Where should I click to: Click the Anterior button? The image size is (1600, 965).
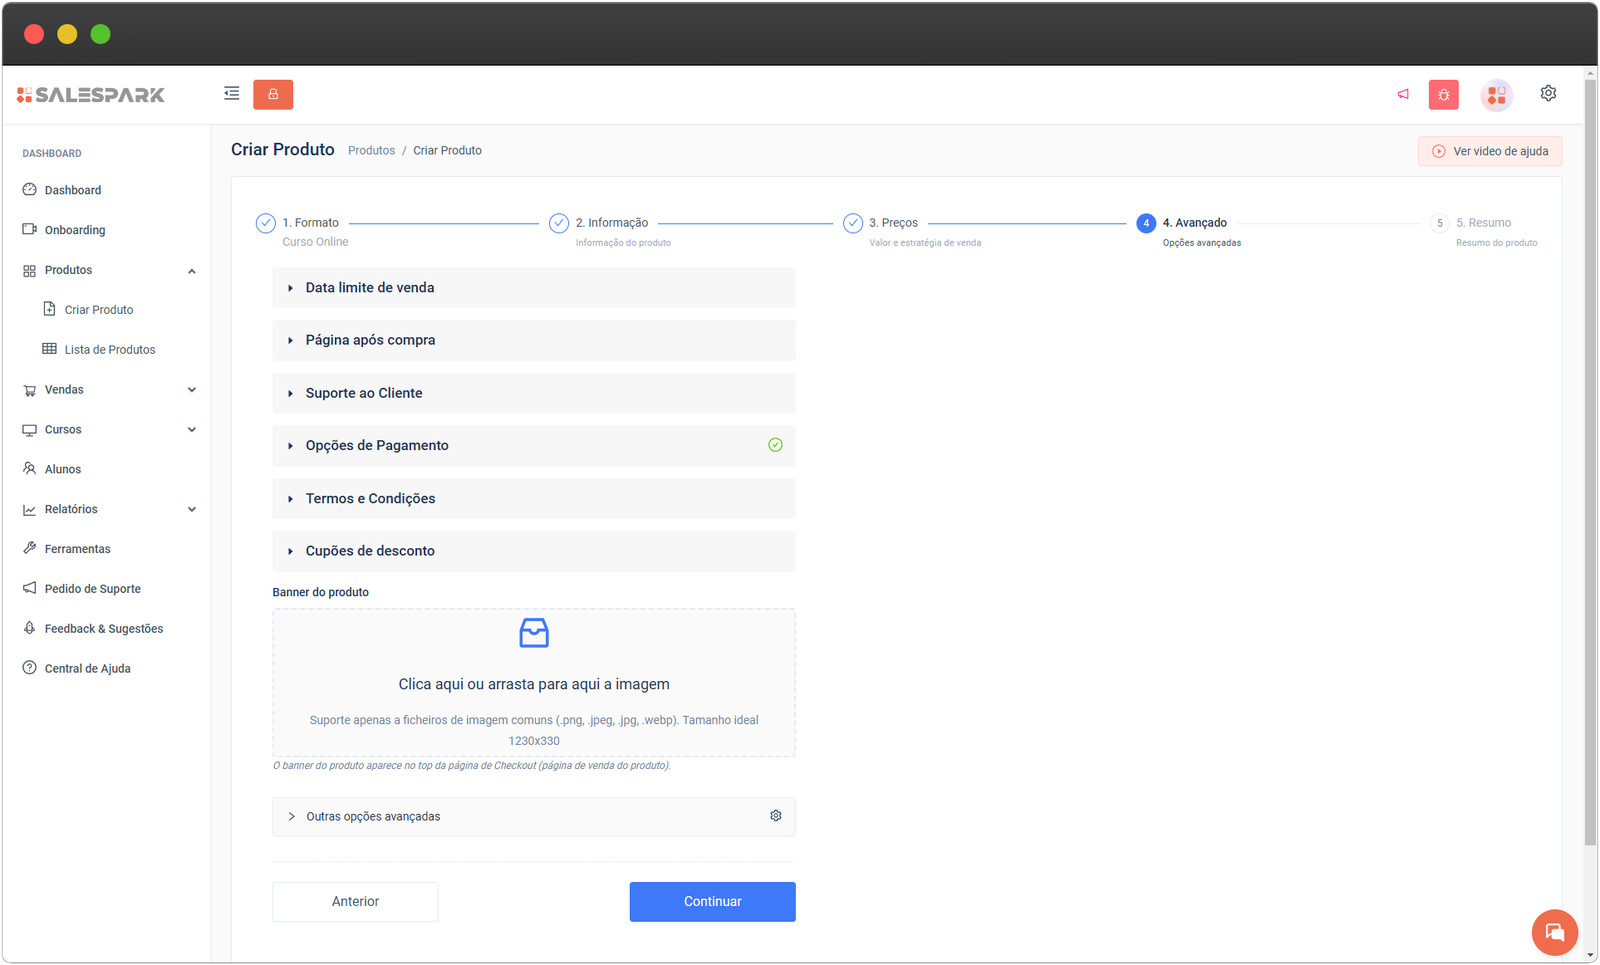[x=355, y=902]
